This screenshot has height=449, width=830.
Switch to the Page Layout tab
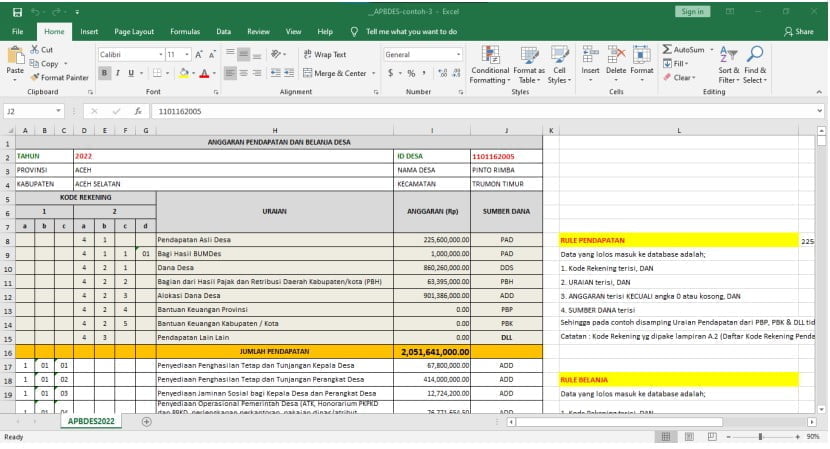134,31
